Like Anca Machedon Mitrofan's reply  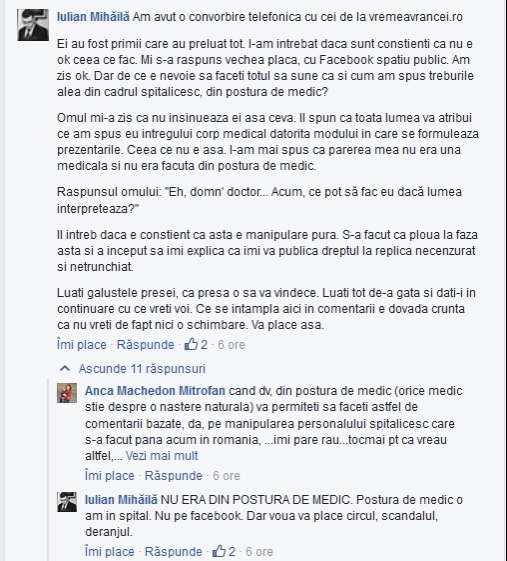click(110, 475)
